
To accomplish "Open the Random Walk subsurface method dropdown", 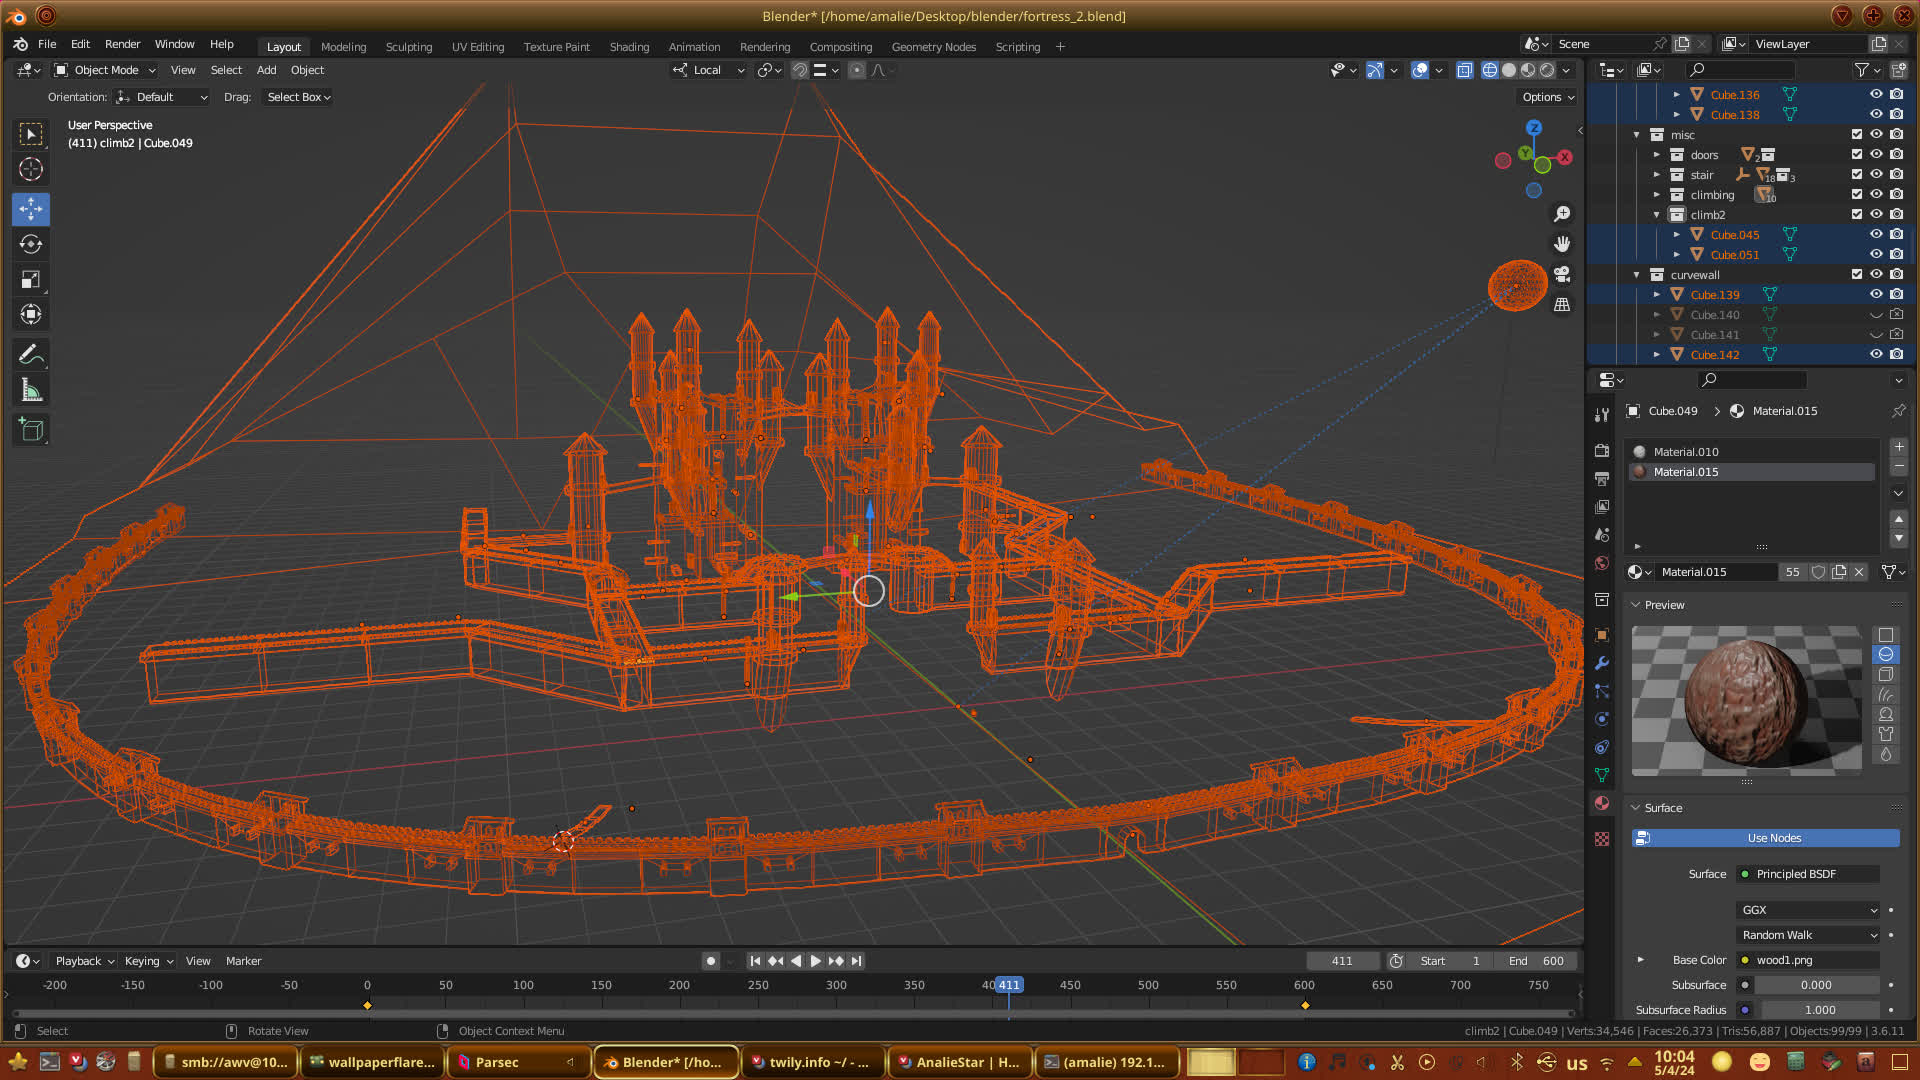I will pos(1808,935).
